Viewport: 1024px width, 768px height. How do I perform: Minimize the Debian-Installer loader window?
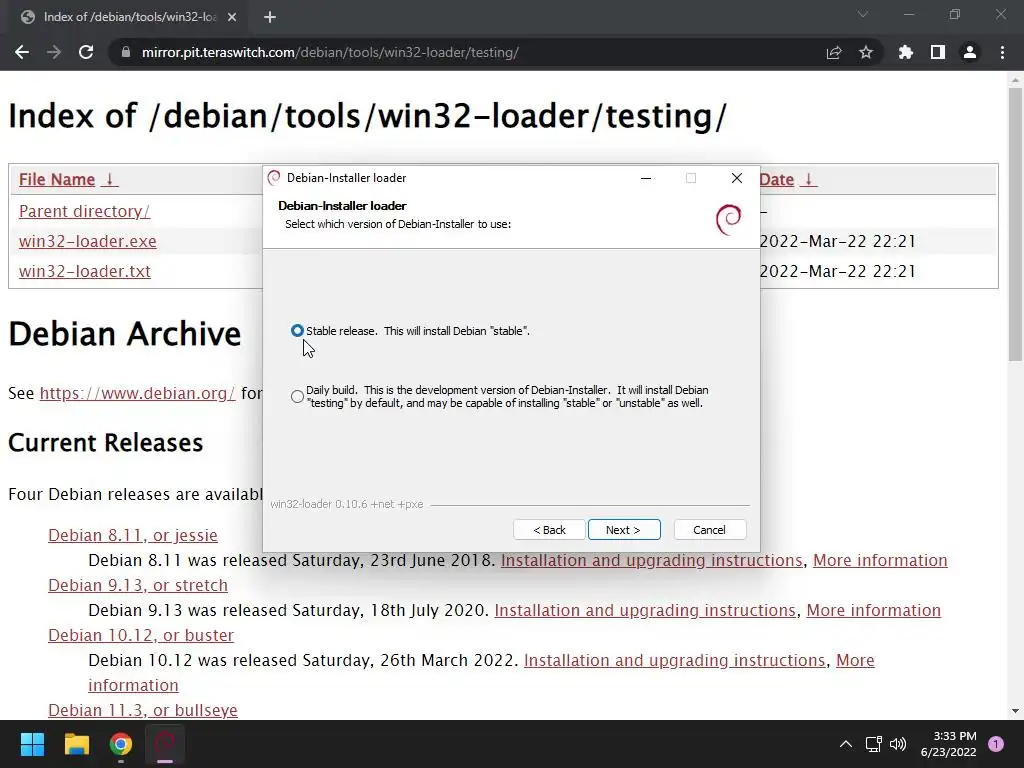(646, 178)
